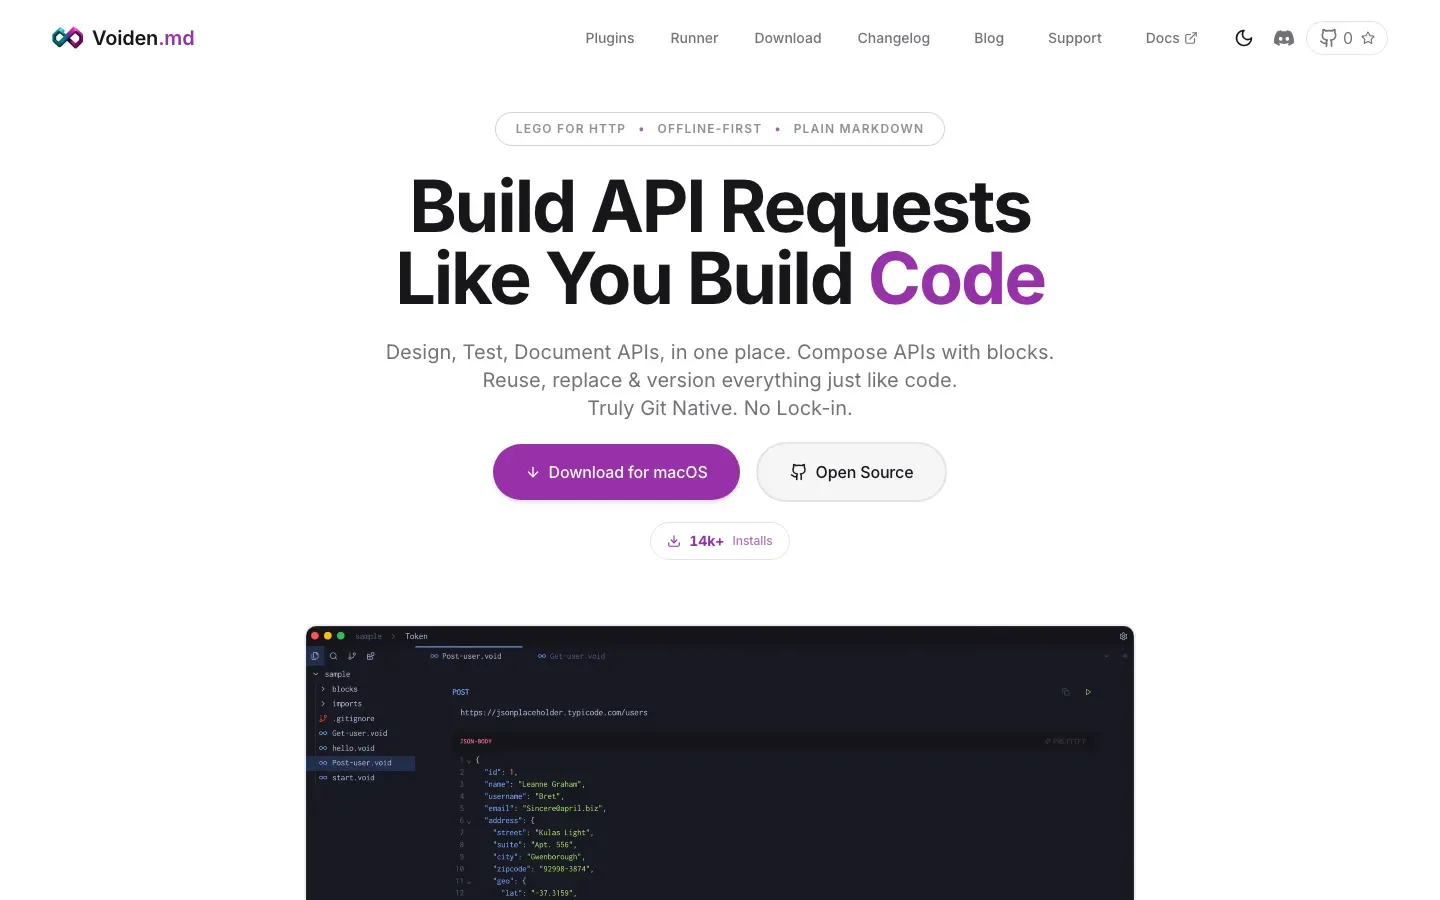Image resolution: width=1440 pixels, height=900 pixels.
Task: Select the Search icon in app sidebar
Action: [x=333, y=656]
